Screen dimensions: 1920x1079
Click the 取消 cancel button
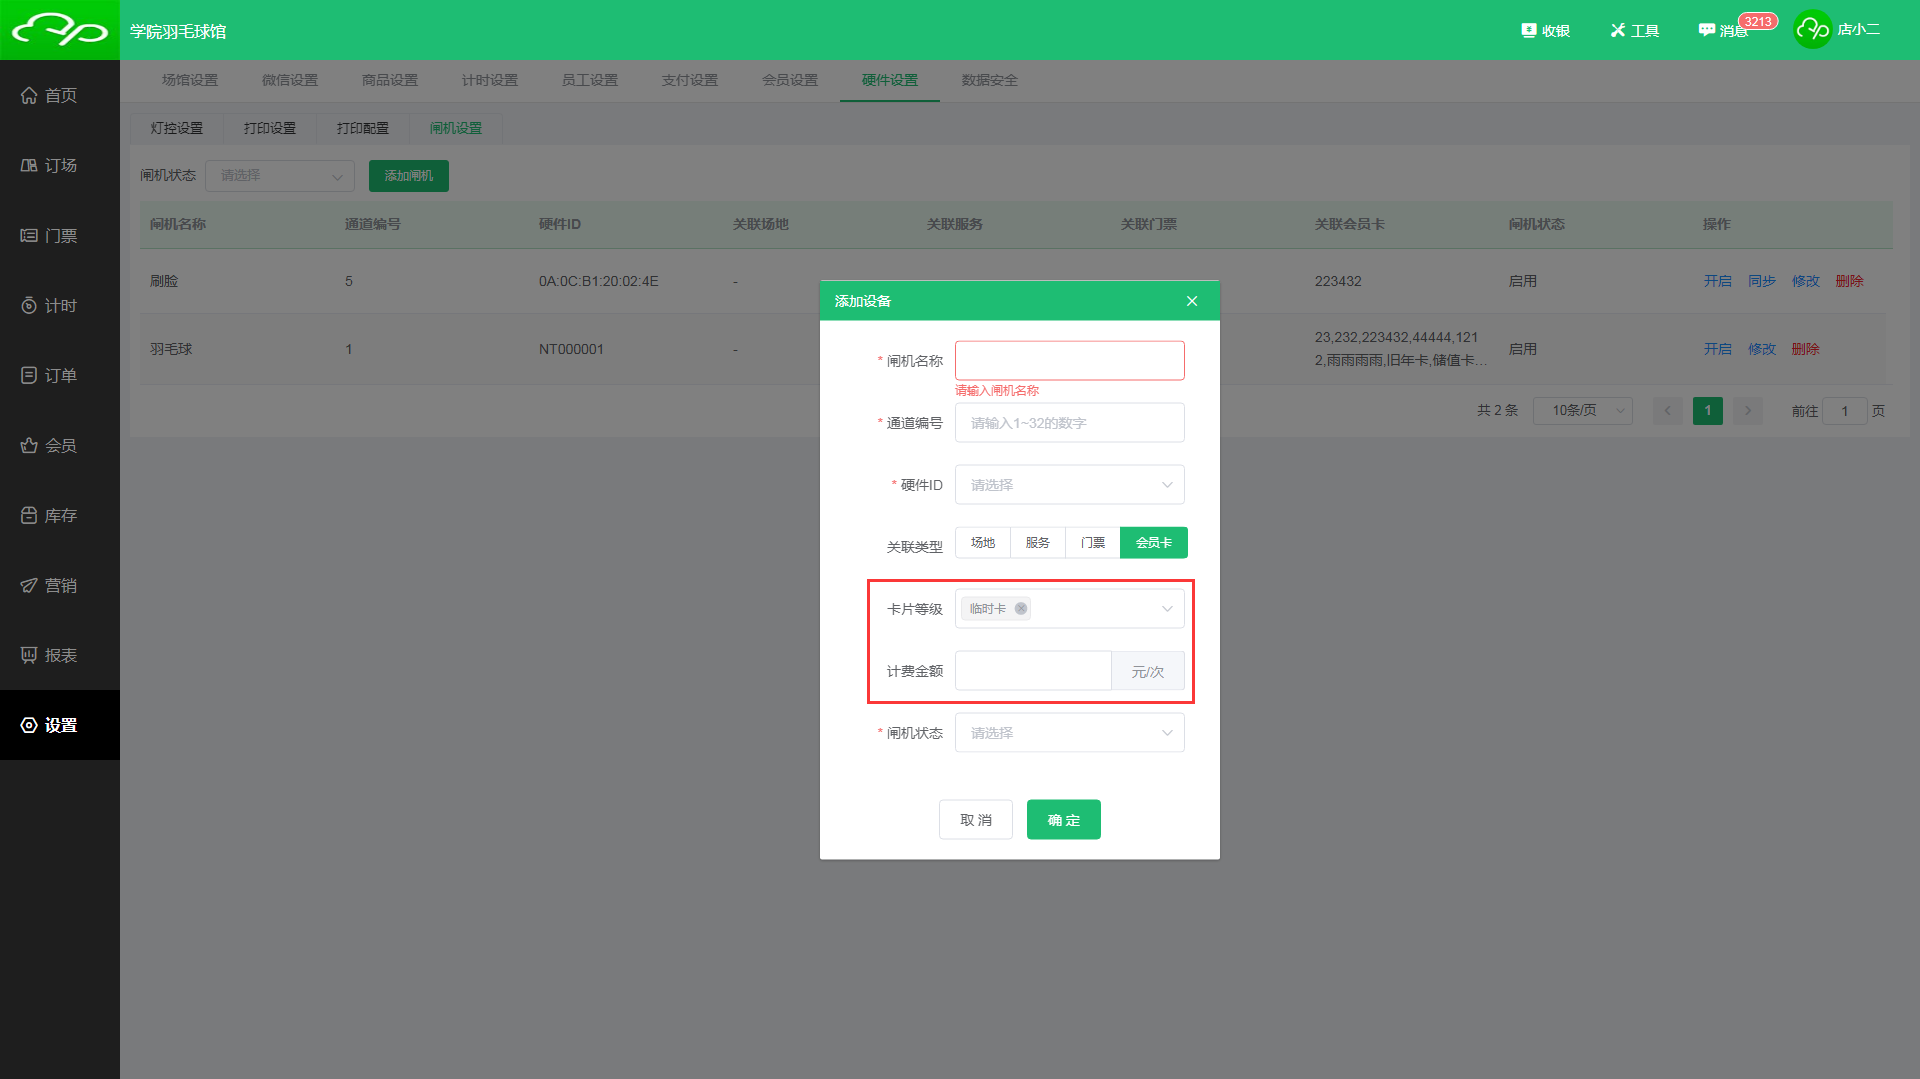pos(975,820)
